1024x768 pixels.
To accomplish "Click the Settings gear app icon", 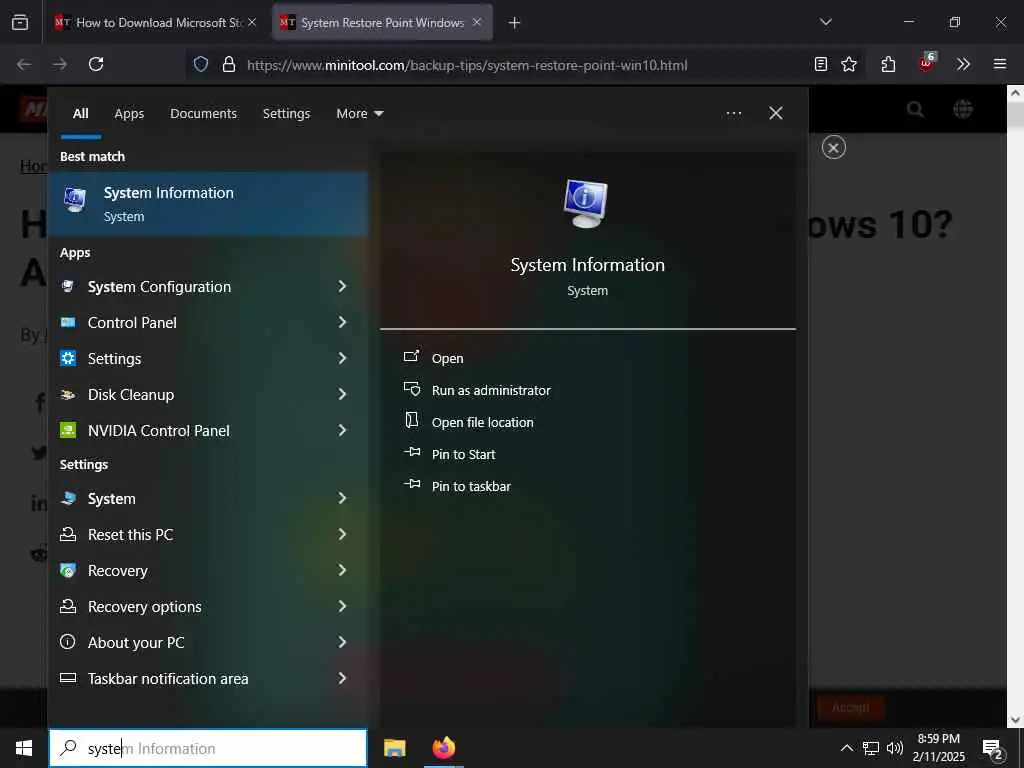I will coord(67,358).
